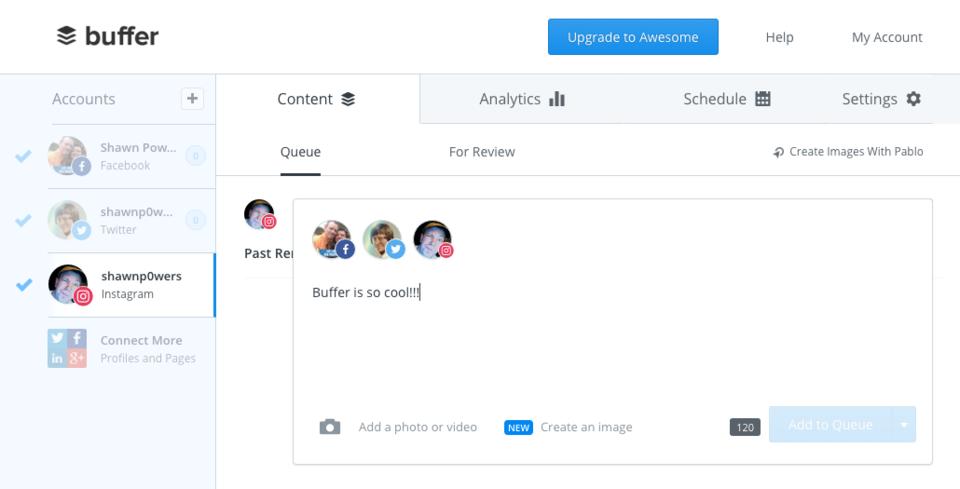Click the Buffer logo icon
Image resolution: width=960 pixels, height=489 pixels.
(x=66, y=37)
